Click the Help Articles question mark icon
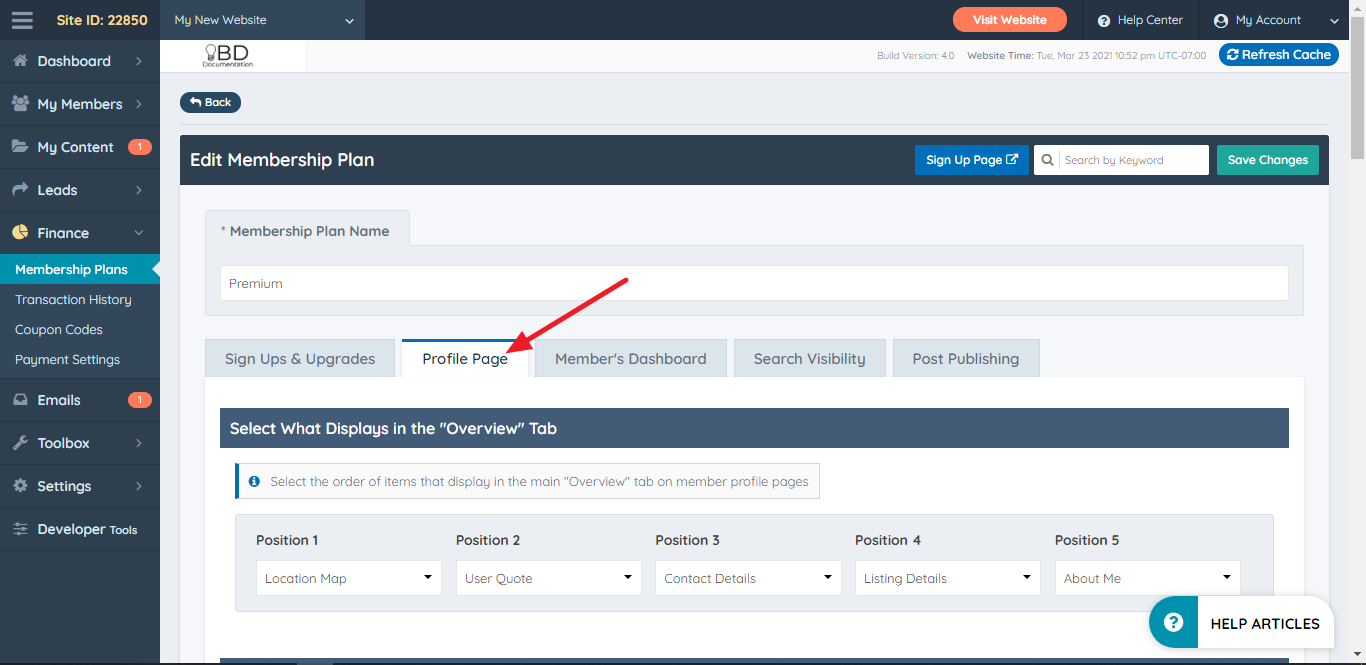1366x665 pixels. [x=1174, y=622]
